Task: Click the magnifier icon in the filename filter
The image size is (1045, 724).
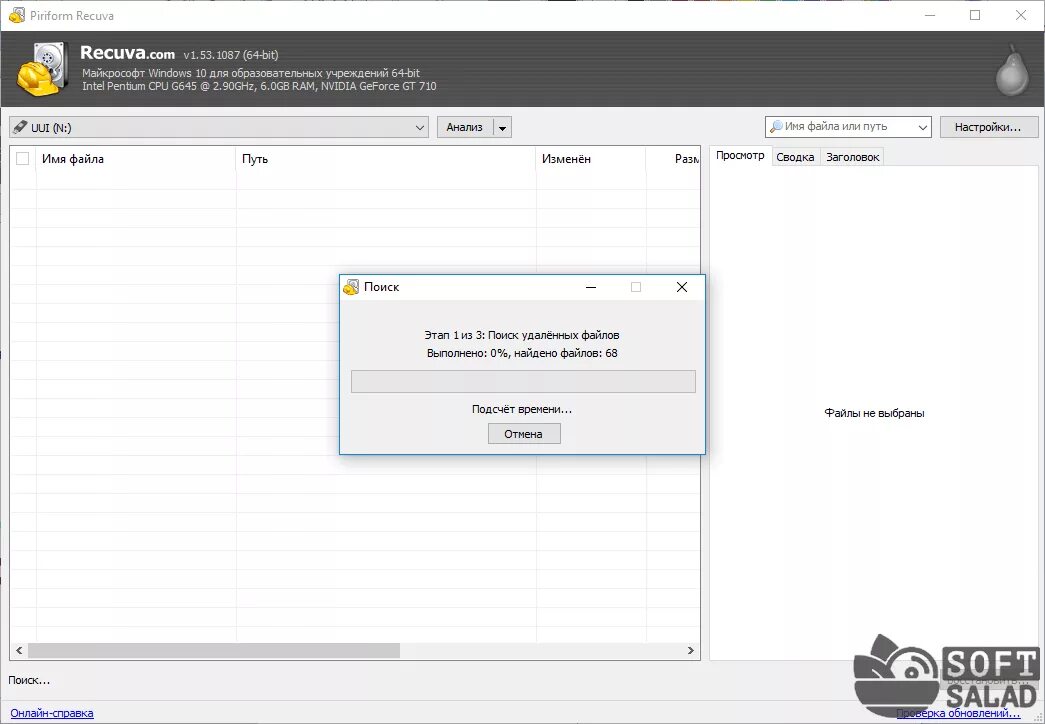Action: [776, 126]
